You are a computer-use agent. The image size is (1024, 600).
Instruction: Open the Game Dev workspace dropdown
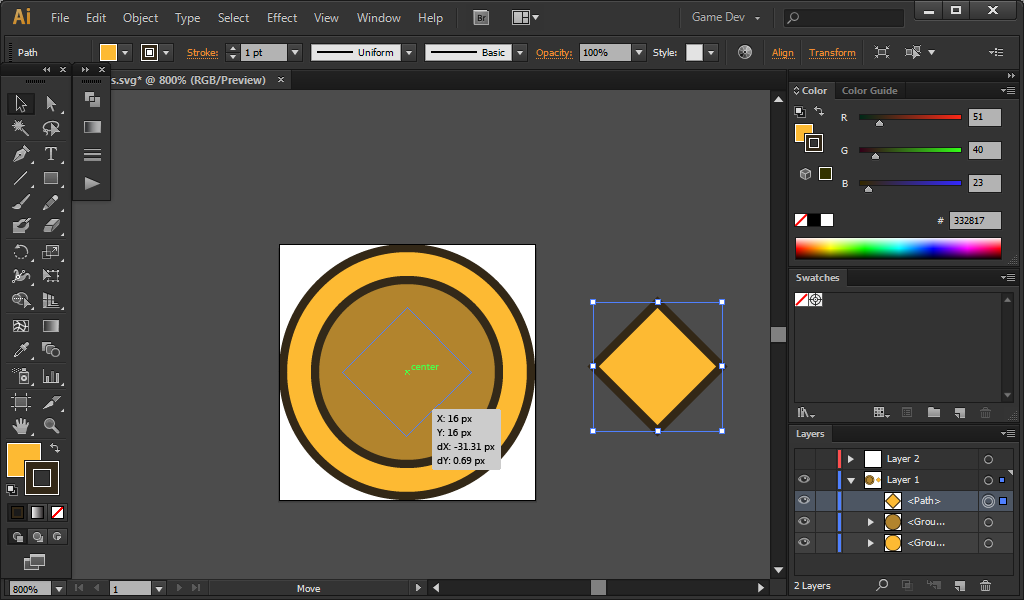[x=726, y=18]
